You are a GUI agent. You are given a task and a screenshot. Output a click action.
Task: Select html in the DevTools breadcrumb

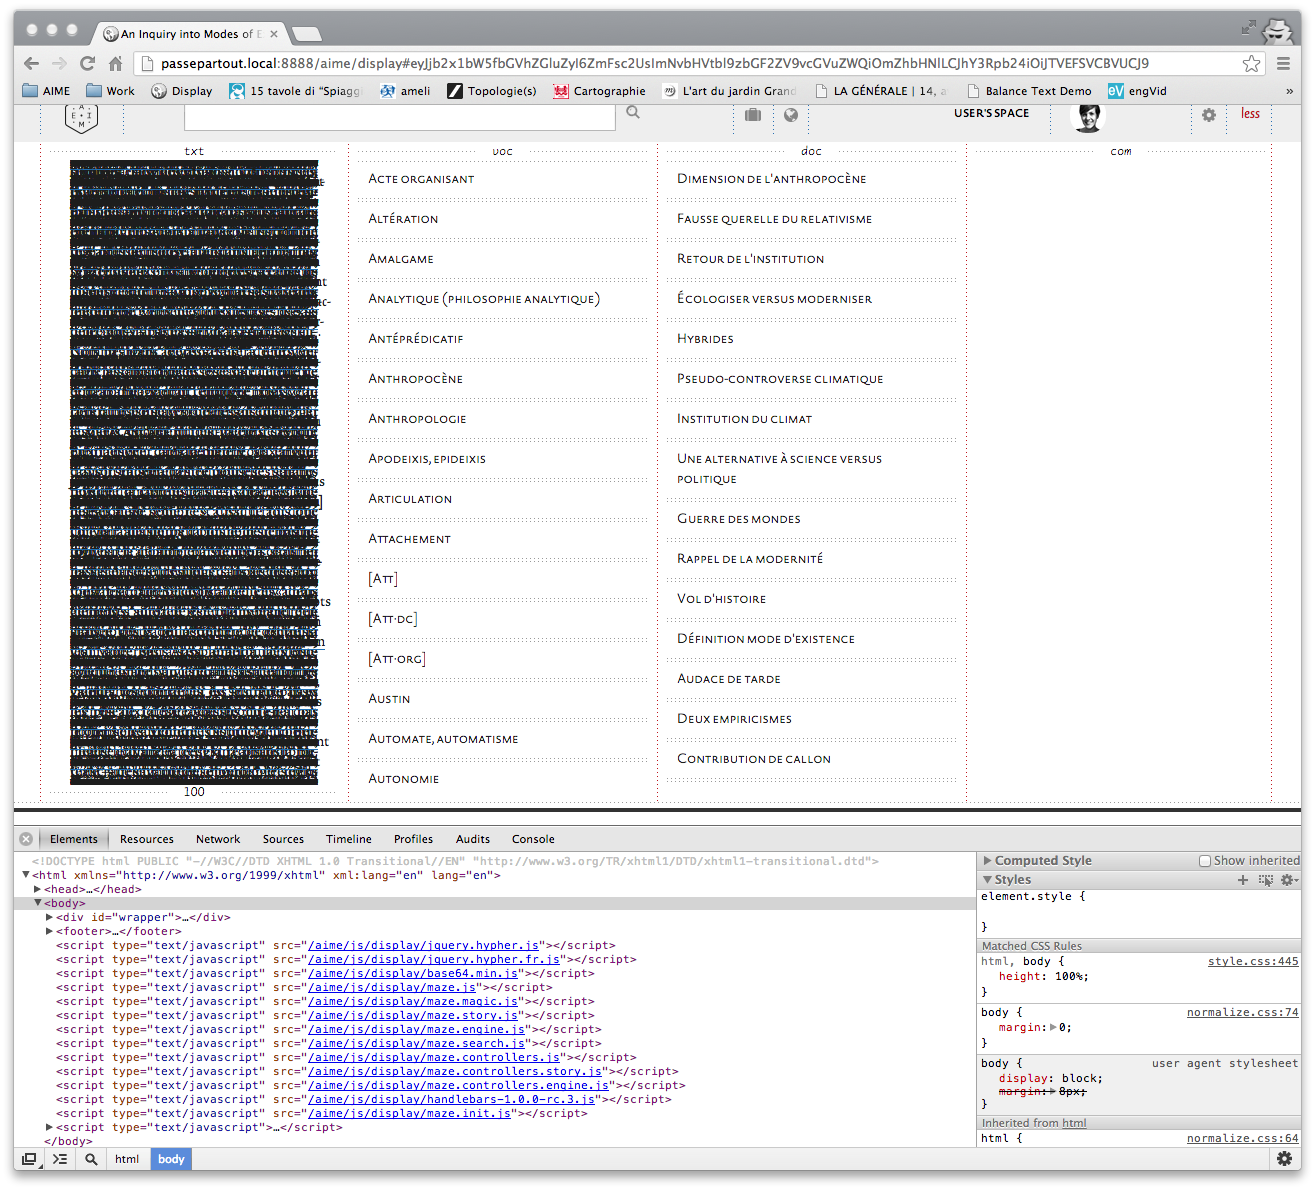(127, 1159)
